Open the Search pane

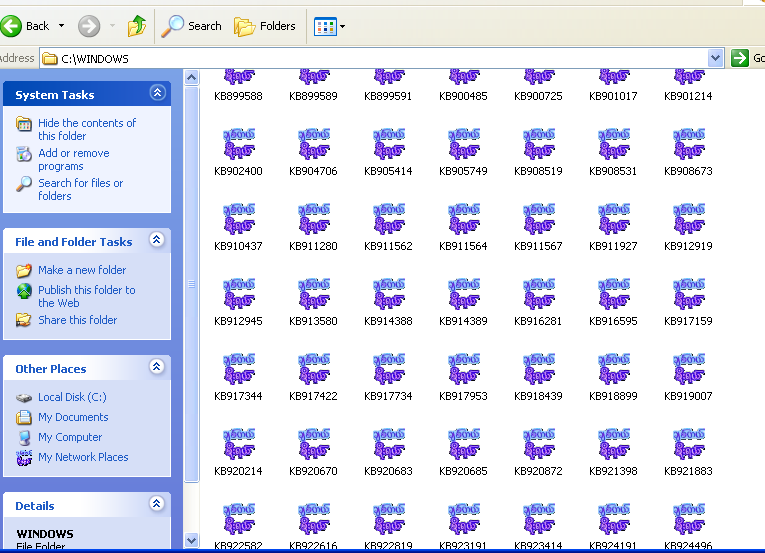point(191,26)
